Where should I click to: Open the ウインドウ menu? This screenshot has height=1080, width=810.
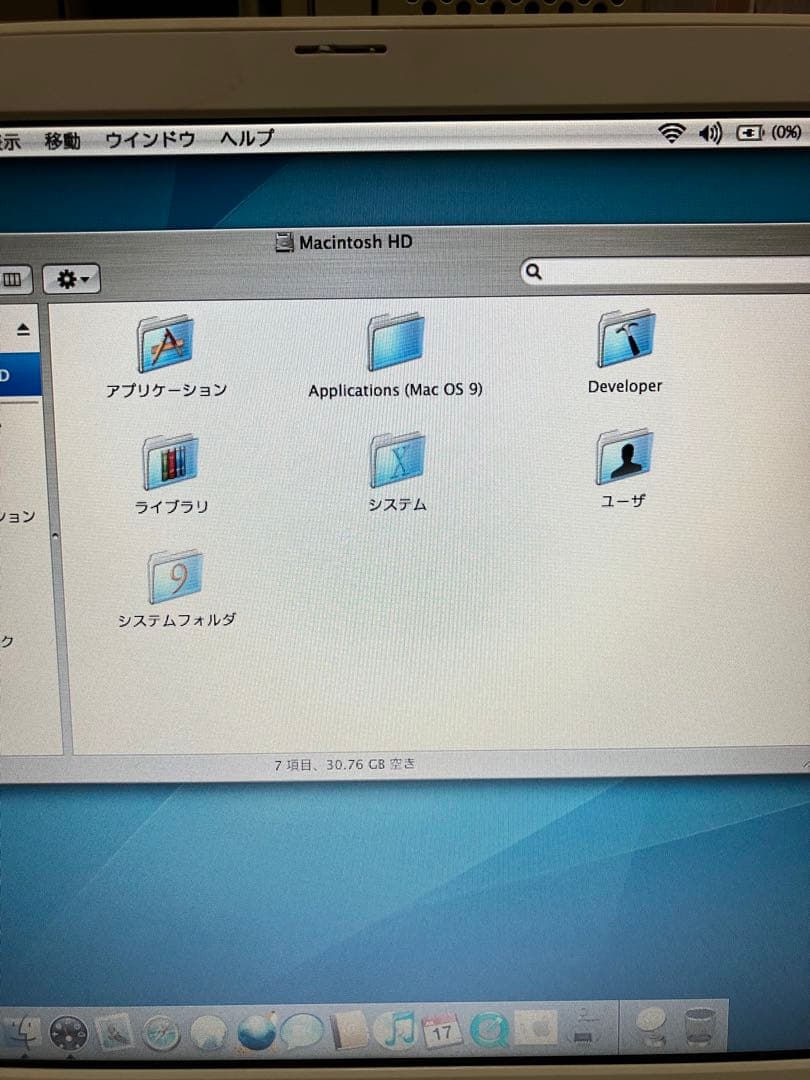pyautogui.click(x=149, y=140)
